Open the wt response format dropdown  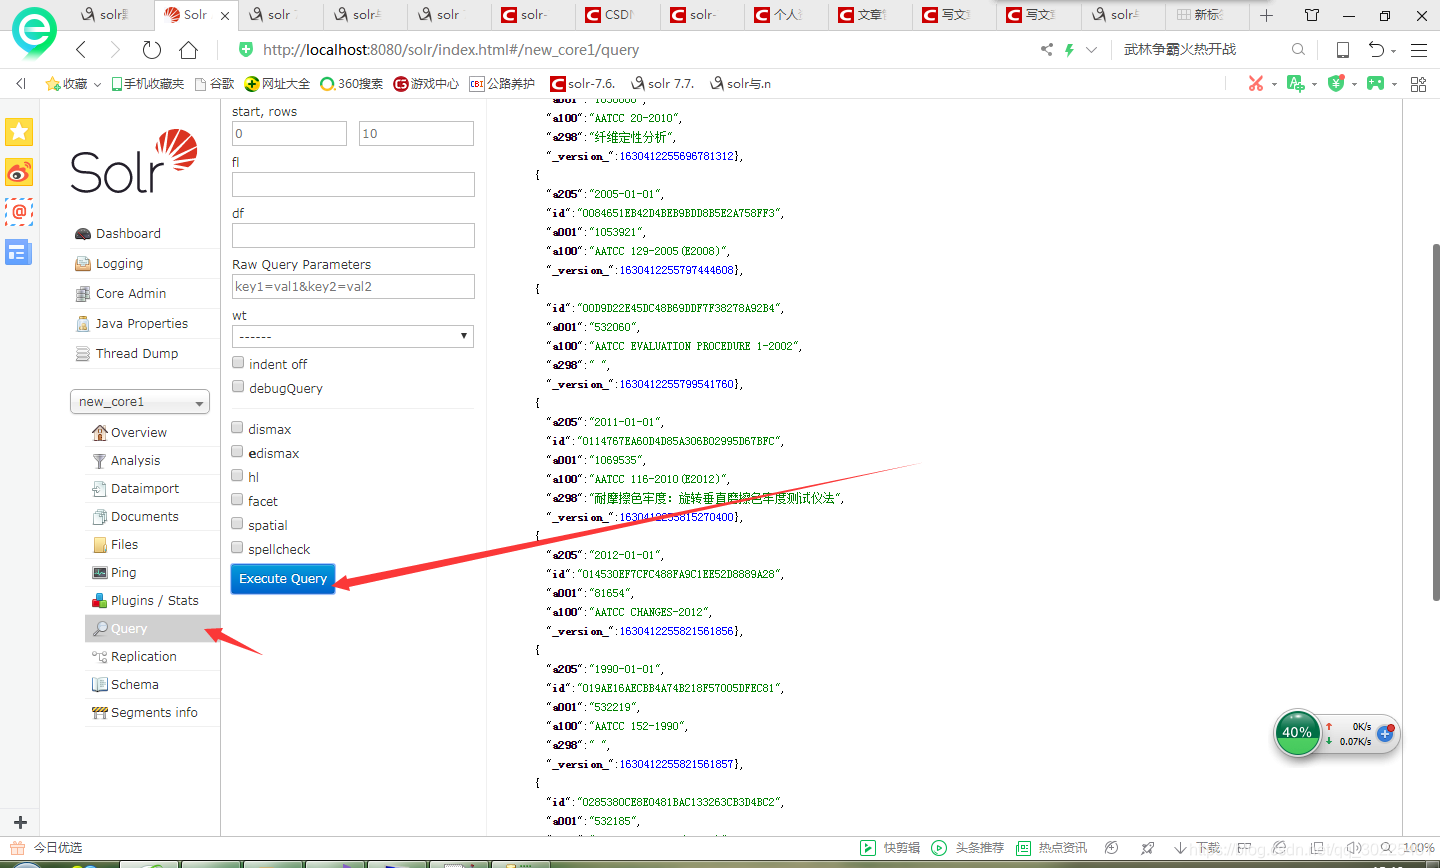click(353, 336)
